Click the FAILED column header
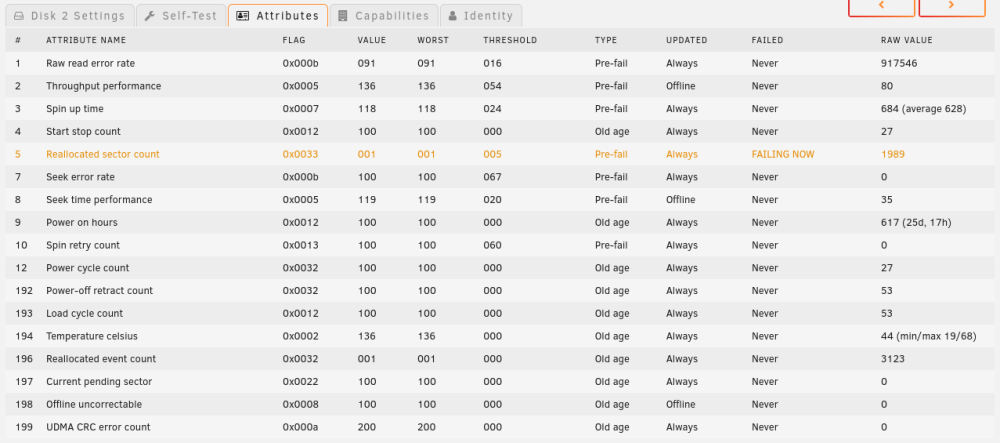The height and width of the screenshot is (443, 1000). pos(767,40)
